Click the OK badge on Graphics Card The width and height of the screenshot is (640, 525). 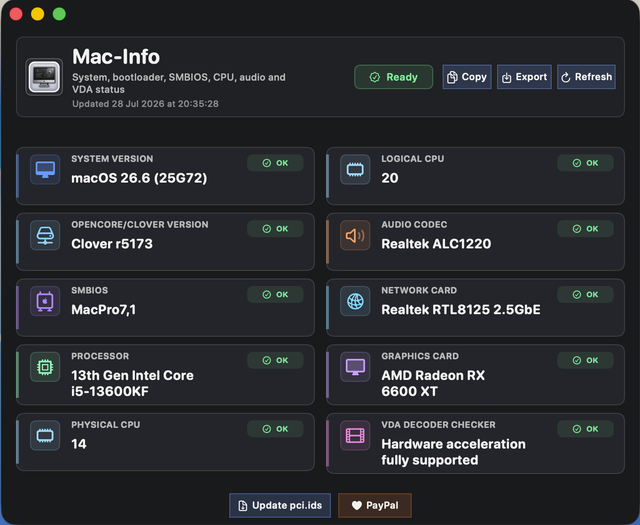click(585, 360)
